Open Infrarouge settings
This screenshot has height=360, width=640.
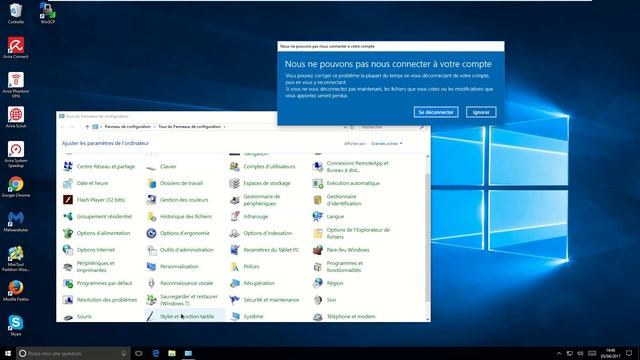pyautogui.click(x=249, y=217)
